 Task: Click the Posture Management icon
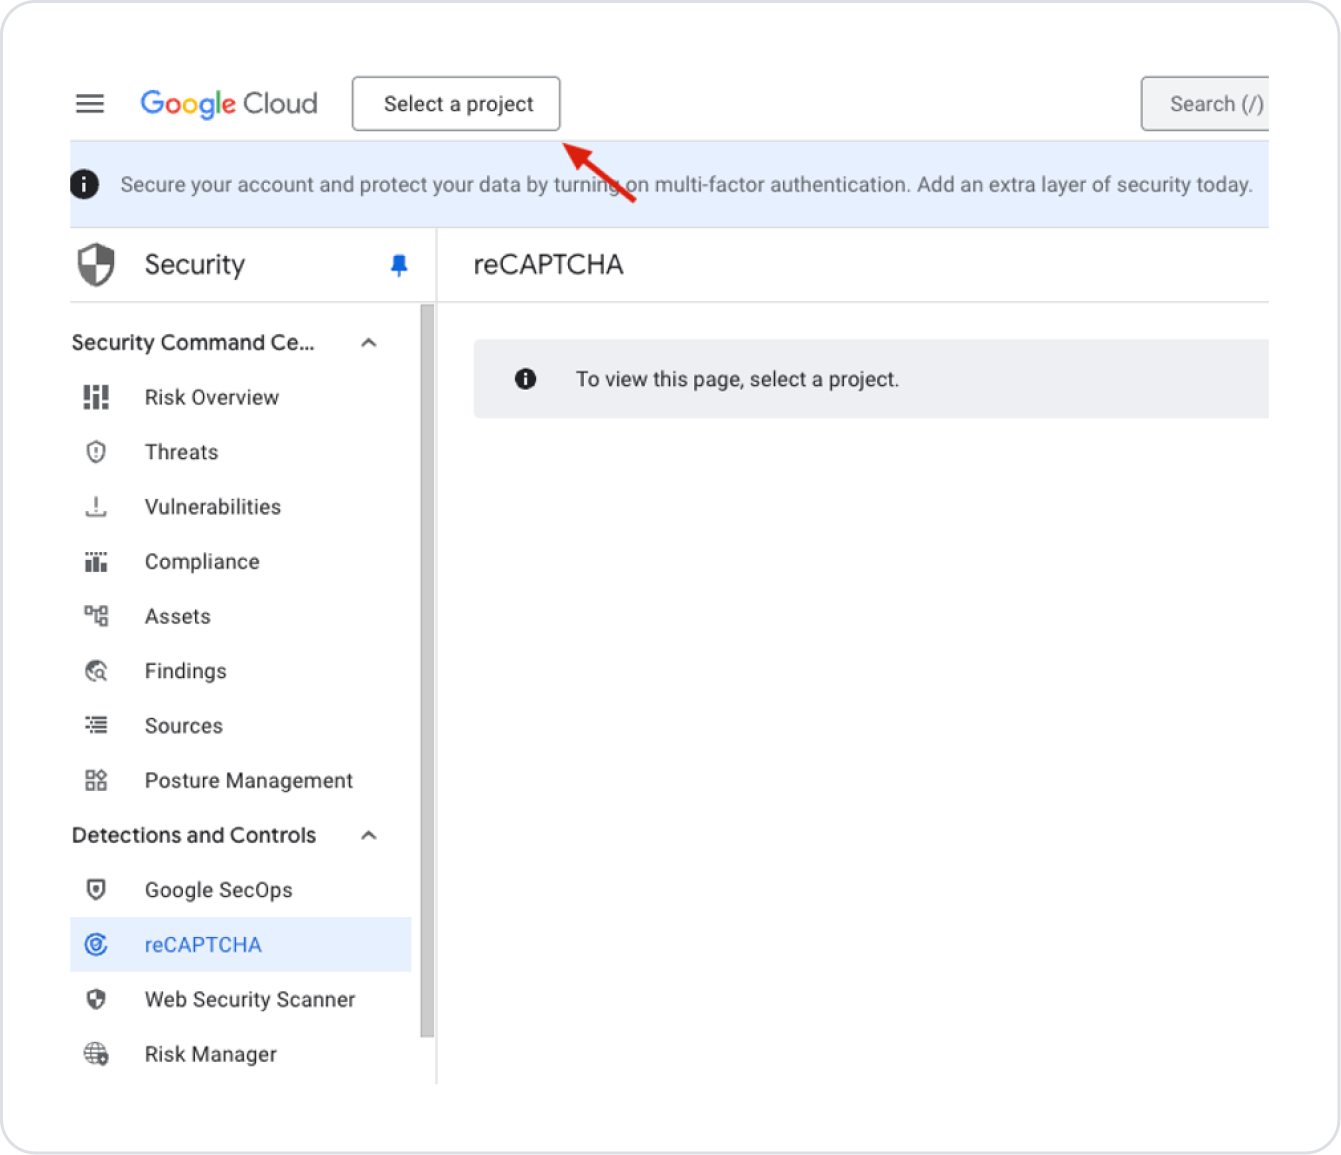(96, 780)
